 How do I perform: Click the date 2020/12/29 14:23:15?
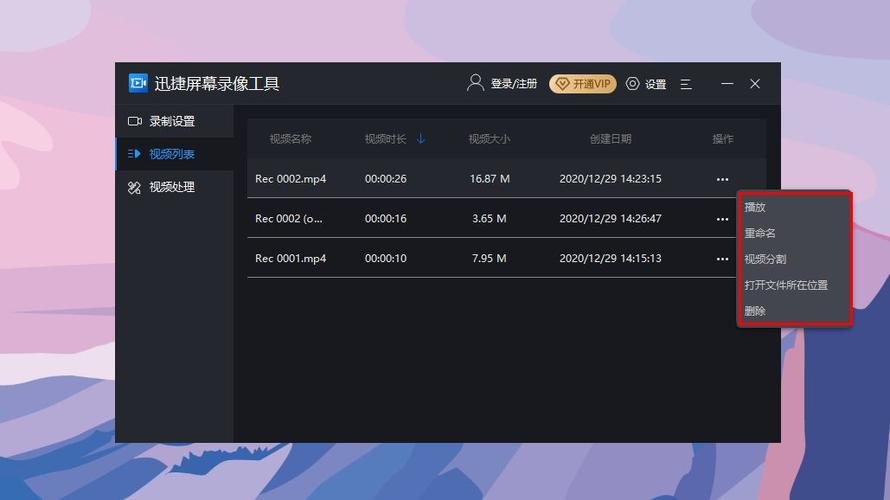click(610, 179)
